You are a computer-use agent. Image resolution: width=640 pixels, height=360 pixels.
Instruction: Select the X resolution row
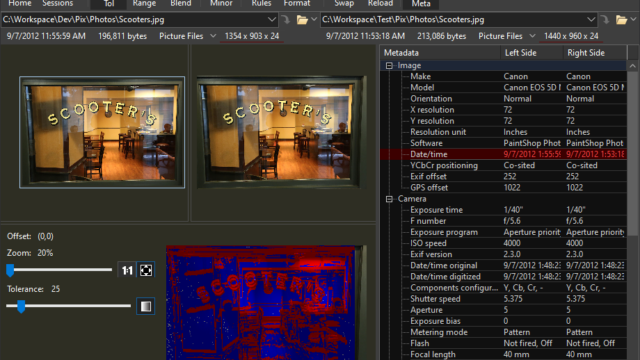point(504,110)
